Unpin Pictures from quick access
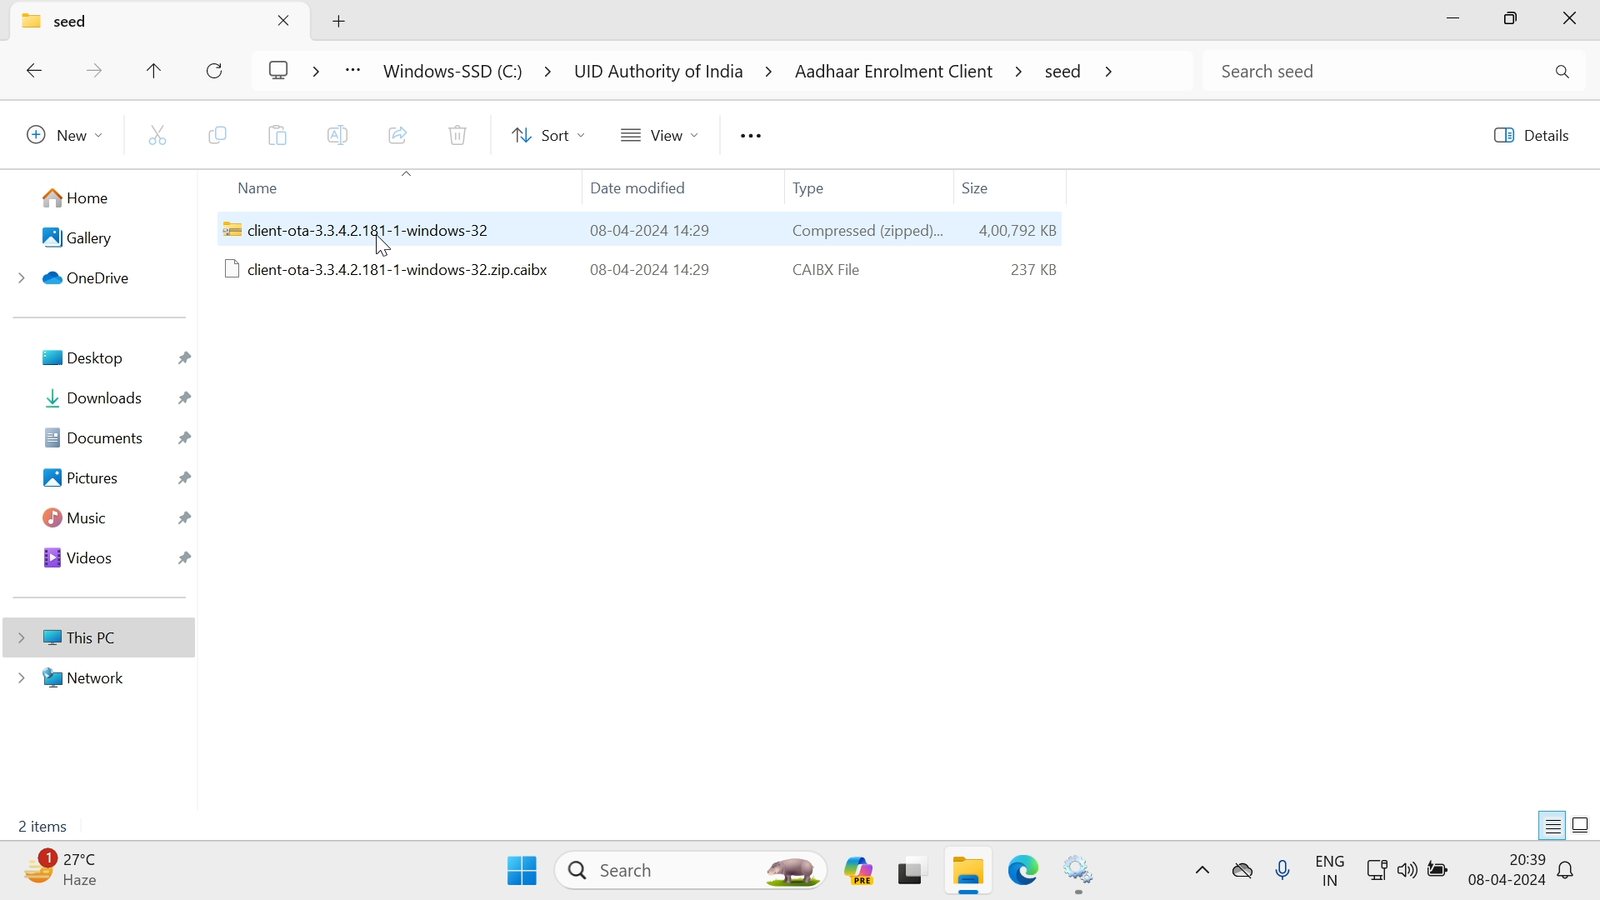The image size is (1600, 900). [184, 478]
